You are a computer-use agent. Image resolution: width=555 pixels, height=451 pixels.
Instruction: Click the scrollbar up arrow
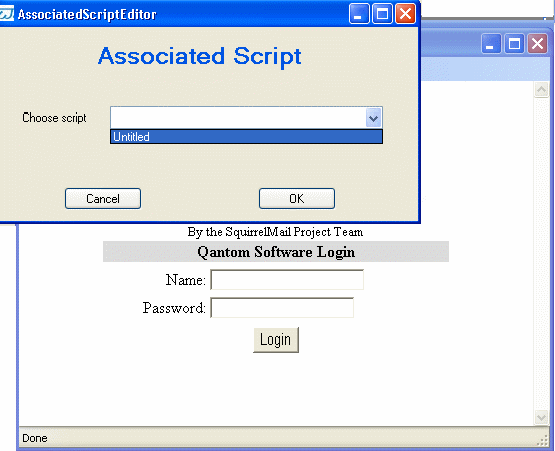(x=541, y=90)
